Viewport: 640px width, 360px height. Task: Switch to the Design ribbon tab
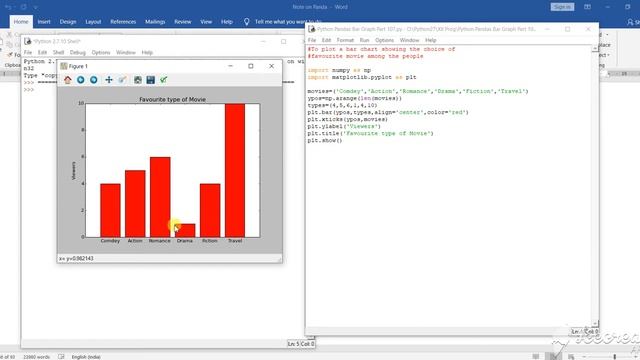[68, 22]
